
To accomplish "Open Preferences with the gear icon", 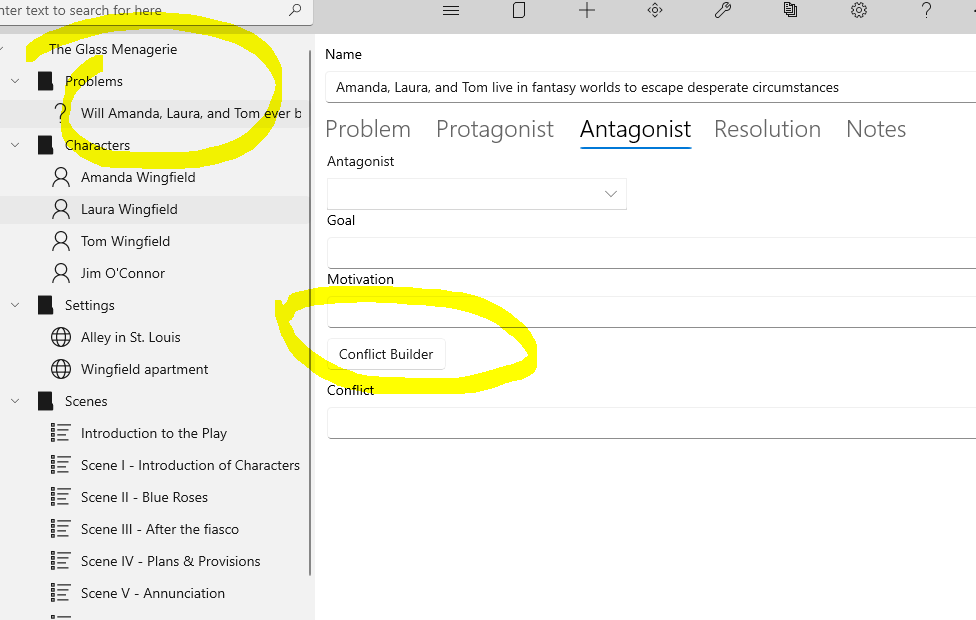I will coord(858,11).
